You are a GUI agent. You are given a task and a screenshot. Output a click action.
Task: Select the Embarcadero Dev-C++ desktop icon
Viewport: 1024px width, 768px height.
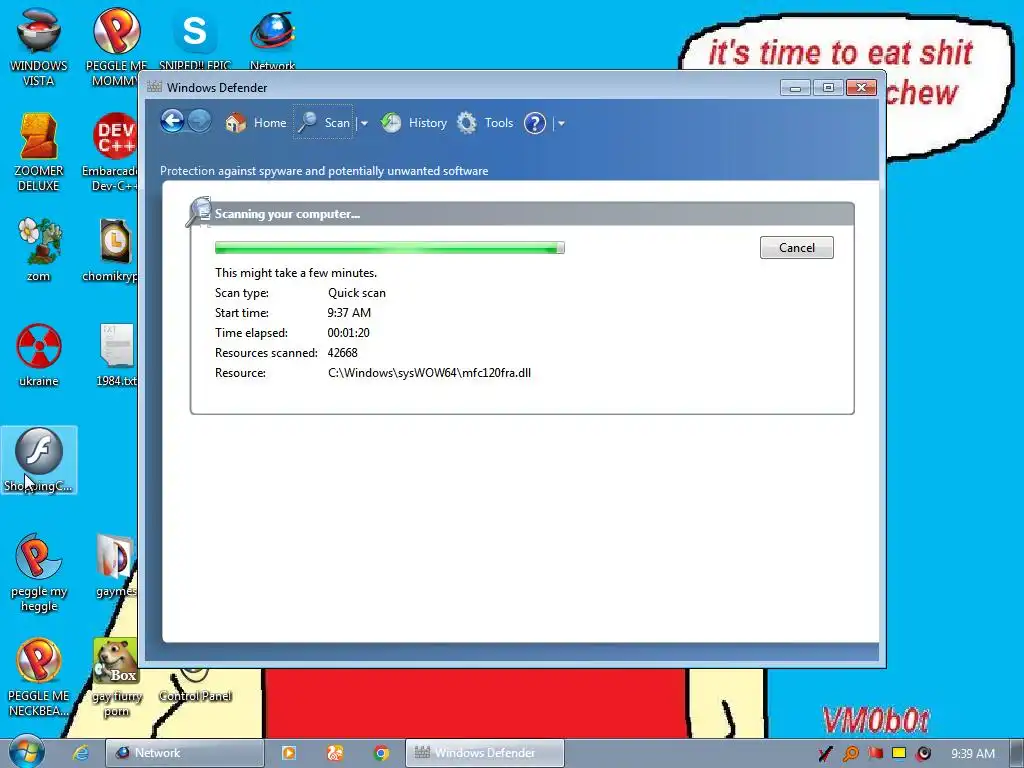[x=111, y=152]
